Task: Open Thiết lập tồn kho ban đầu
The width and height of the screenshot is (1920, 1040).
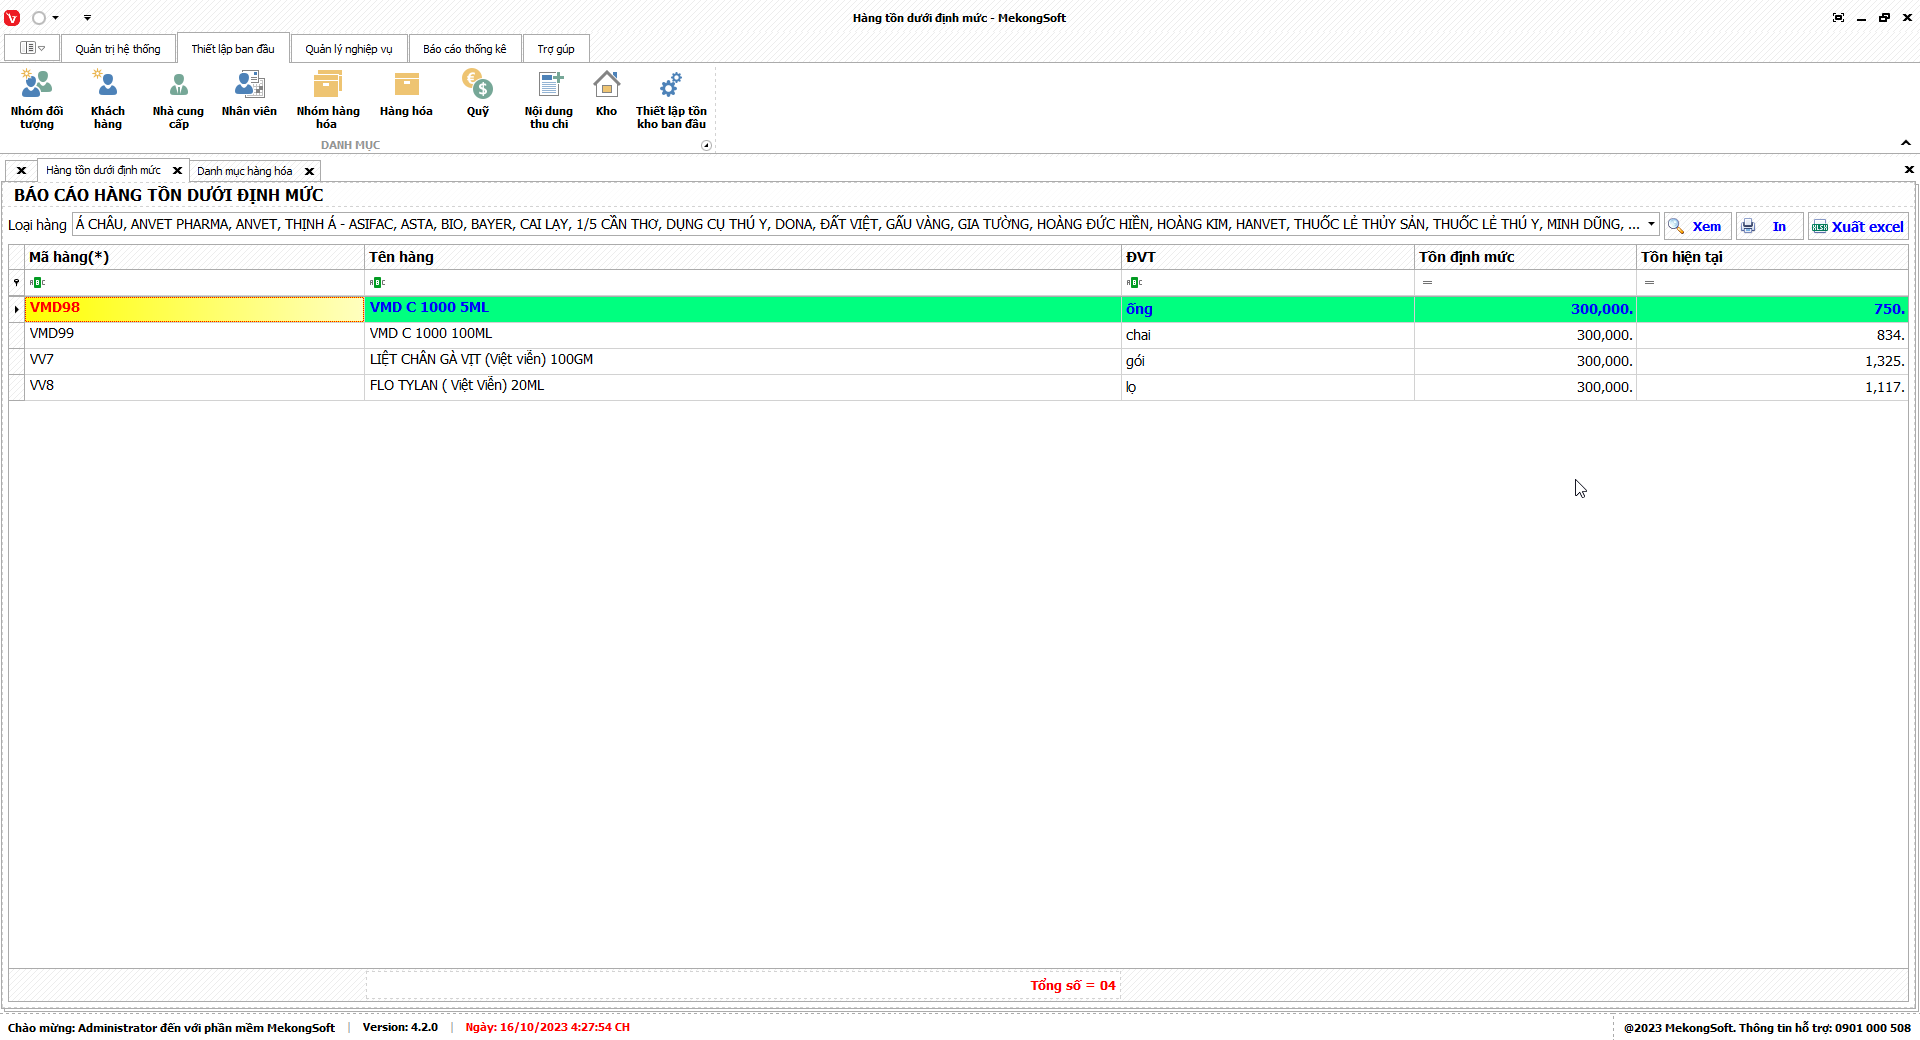Action: pos(671,99)
